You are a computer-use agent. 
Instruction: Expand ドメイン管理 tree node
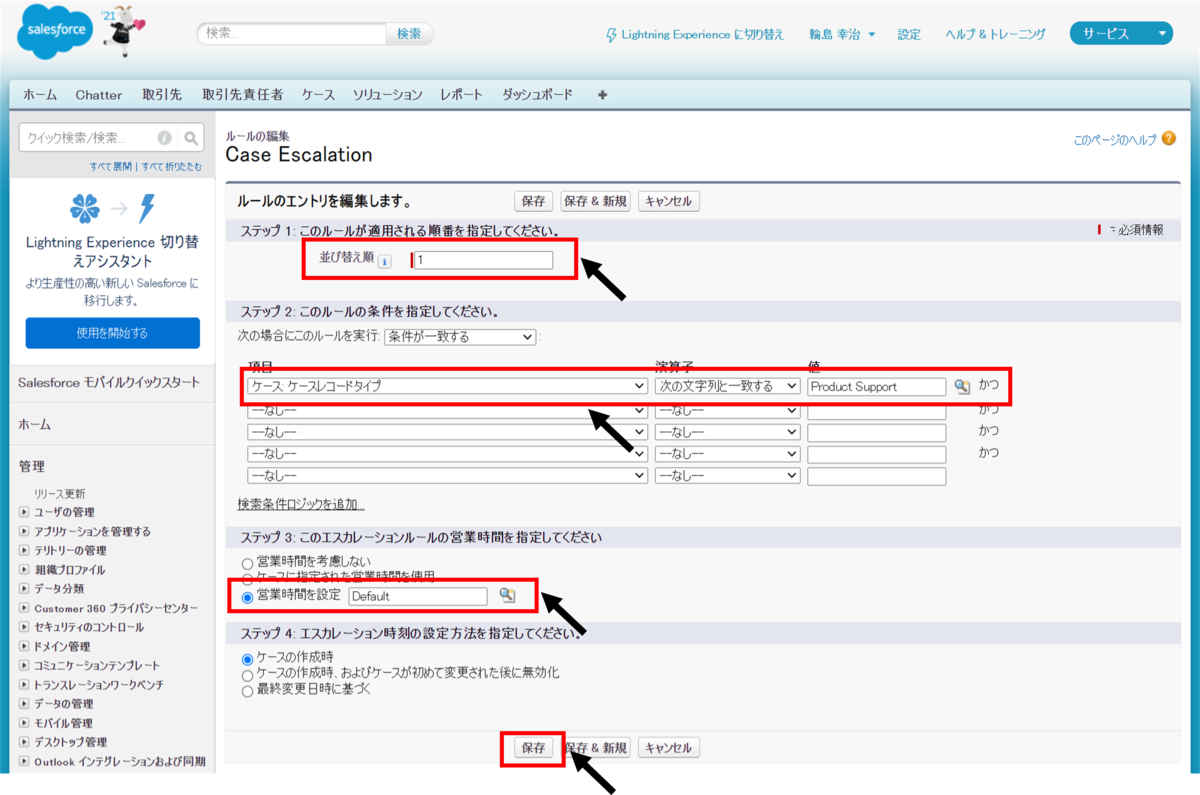(24, 646)
